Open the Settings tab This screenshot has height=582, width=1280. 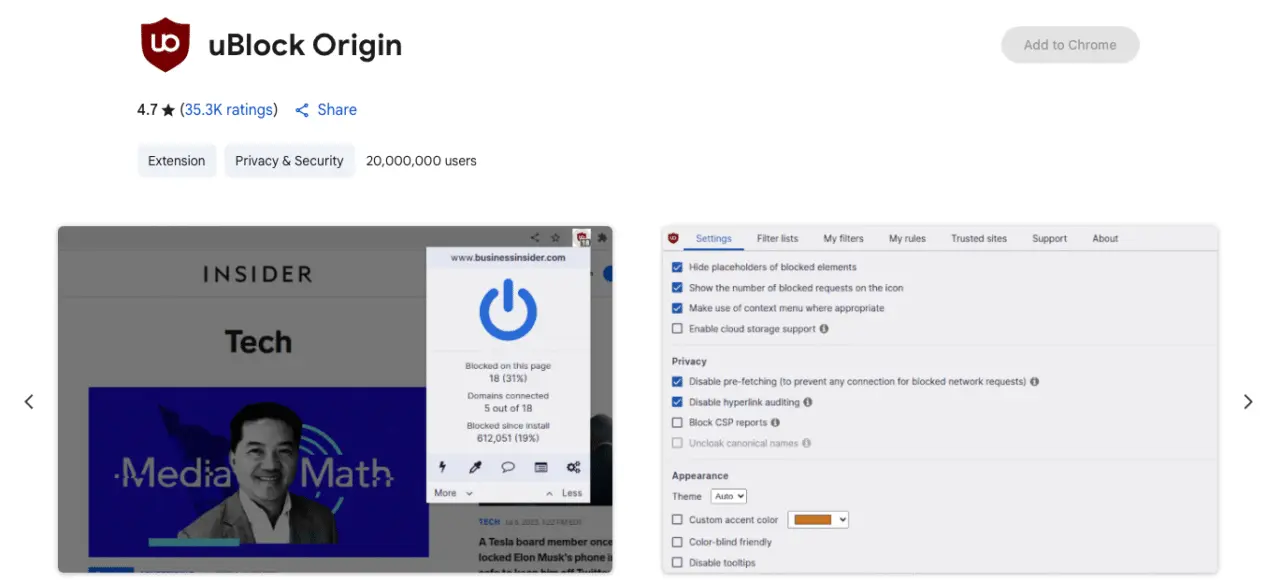coord(714,239)
